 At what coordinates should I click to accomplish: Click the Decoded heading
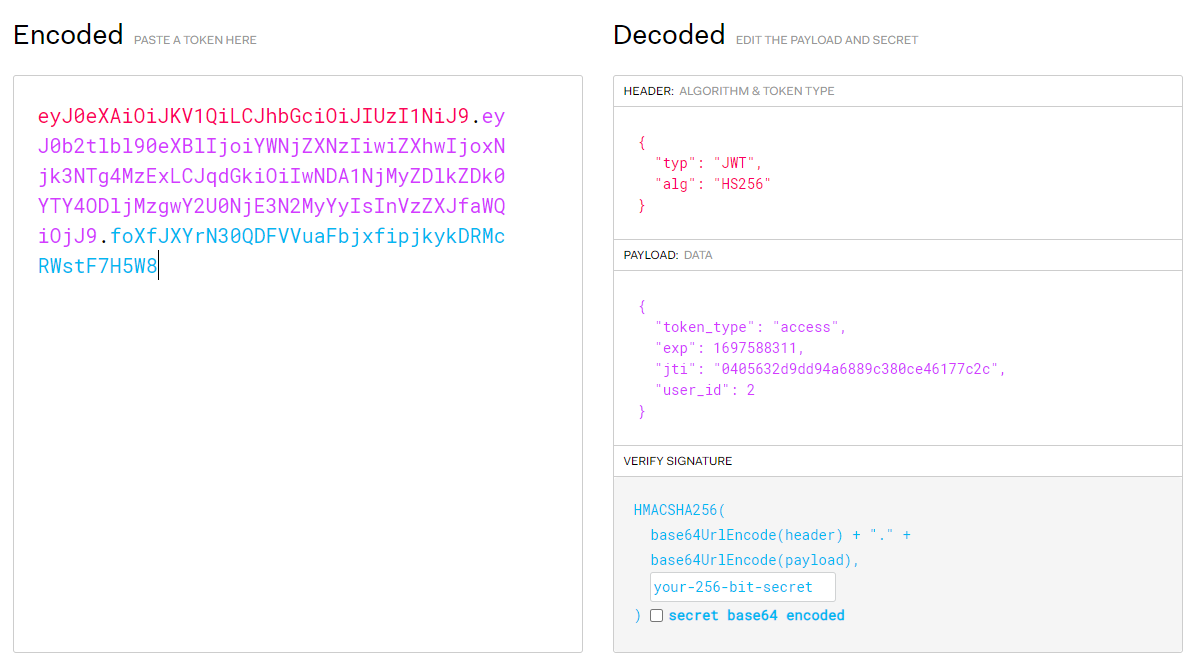669,35
